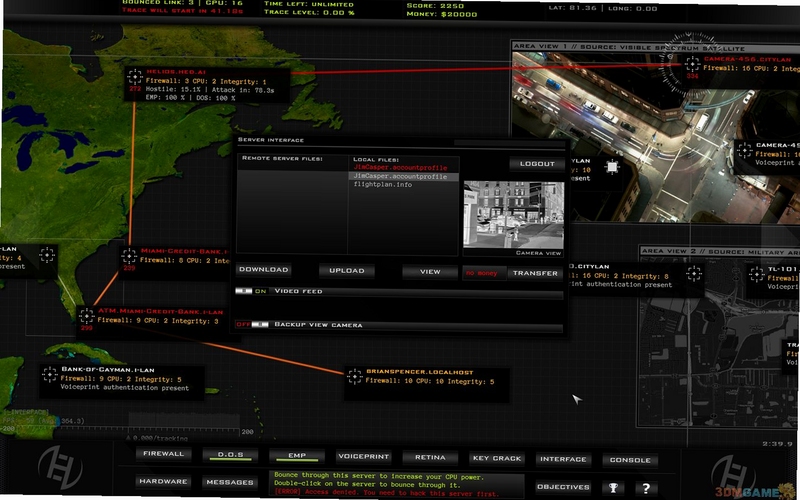Select flightplan.info in local files
This screenshot has width=800, height=500.
(x=383, y=185)
